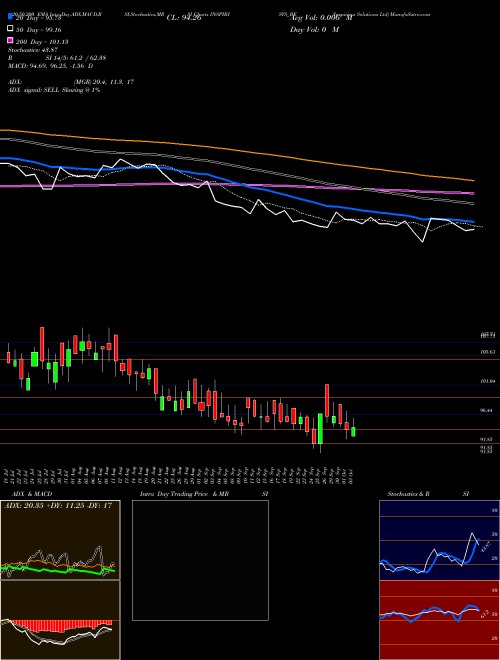Click the 'Stochastics & RSI' panel title
Image resolution: width=500 pixels, height=660 pixels.
click(428, 494)
